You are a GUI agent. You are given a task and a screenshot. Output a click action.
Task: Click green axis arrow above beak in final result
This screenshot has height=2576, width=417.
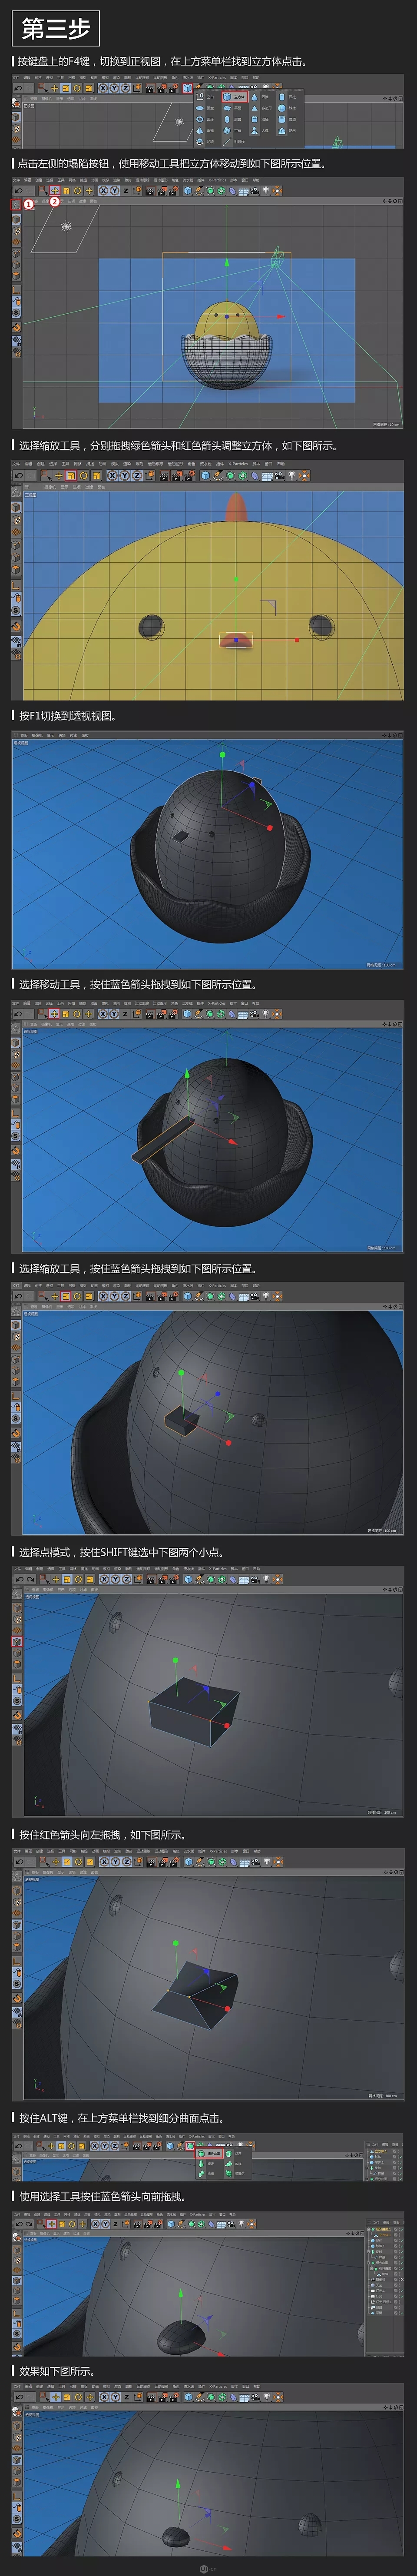coord(178,2484)
